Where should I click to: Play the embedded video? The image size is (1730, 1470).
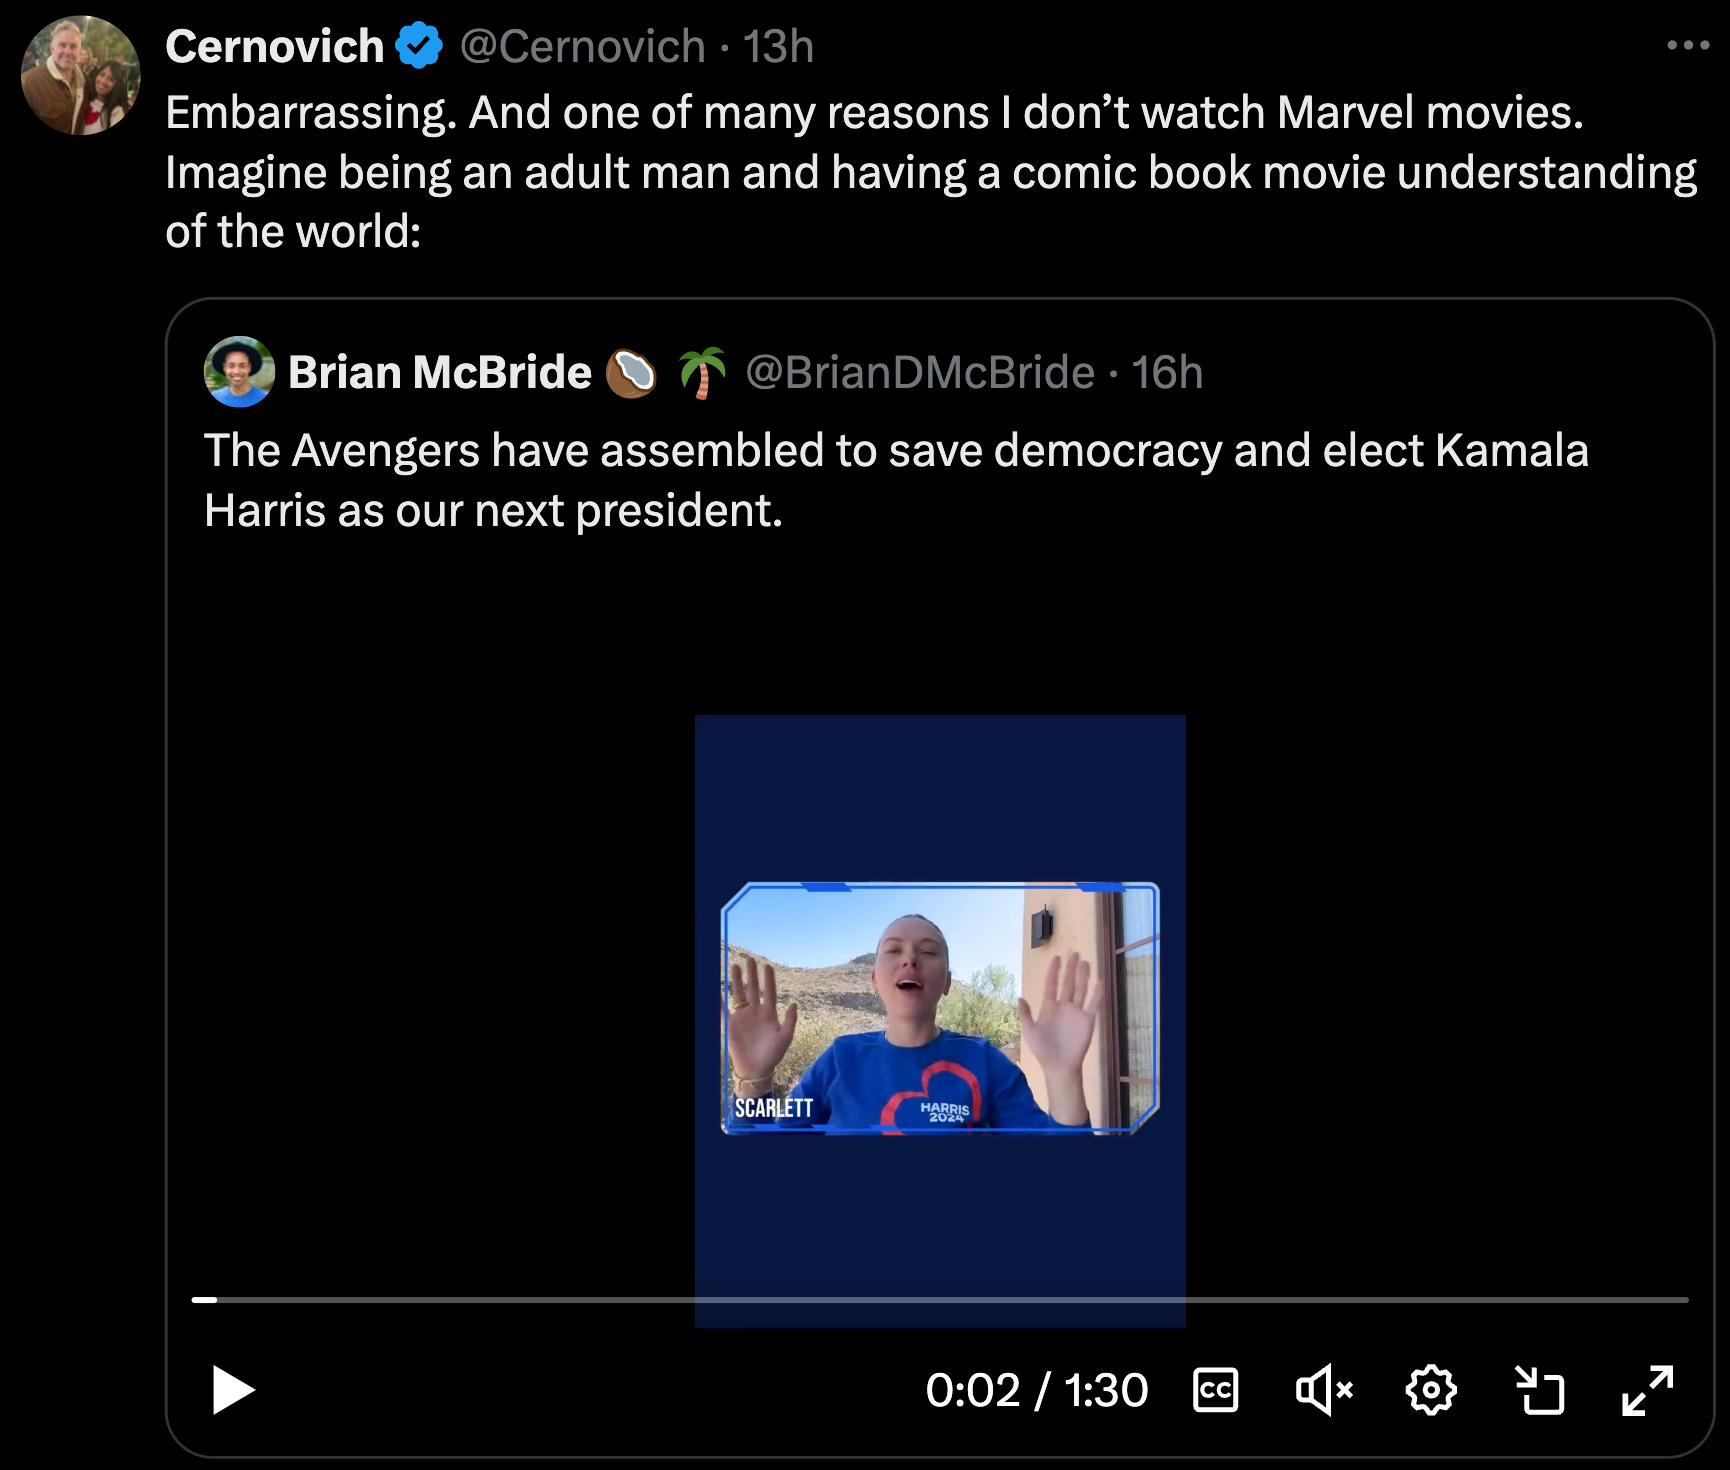[x=233, y=1390]
